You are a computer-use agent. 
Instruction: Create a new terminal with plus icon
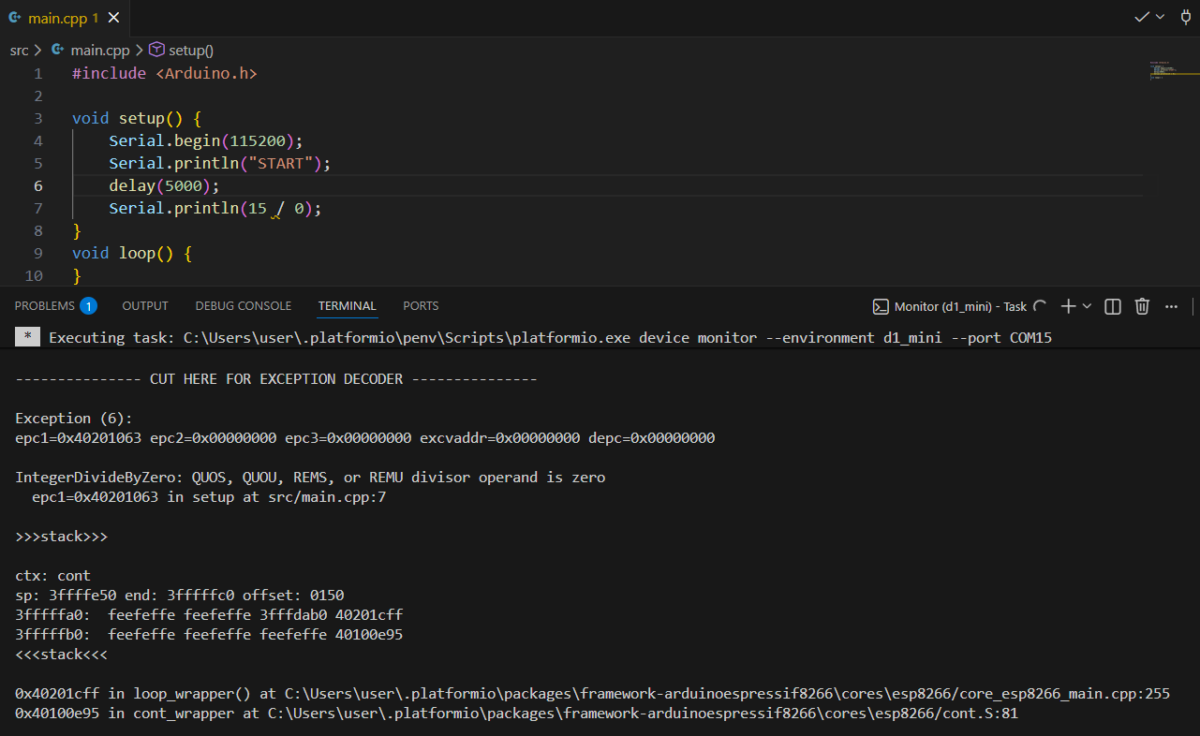[x=1067, y=306]
